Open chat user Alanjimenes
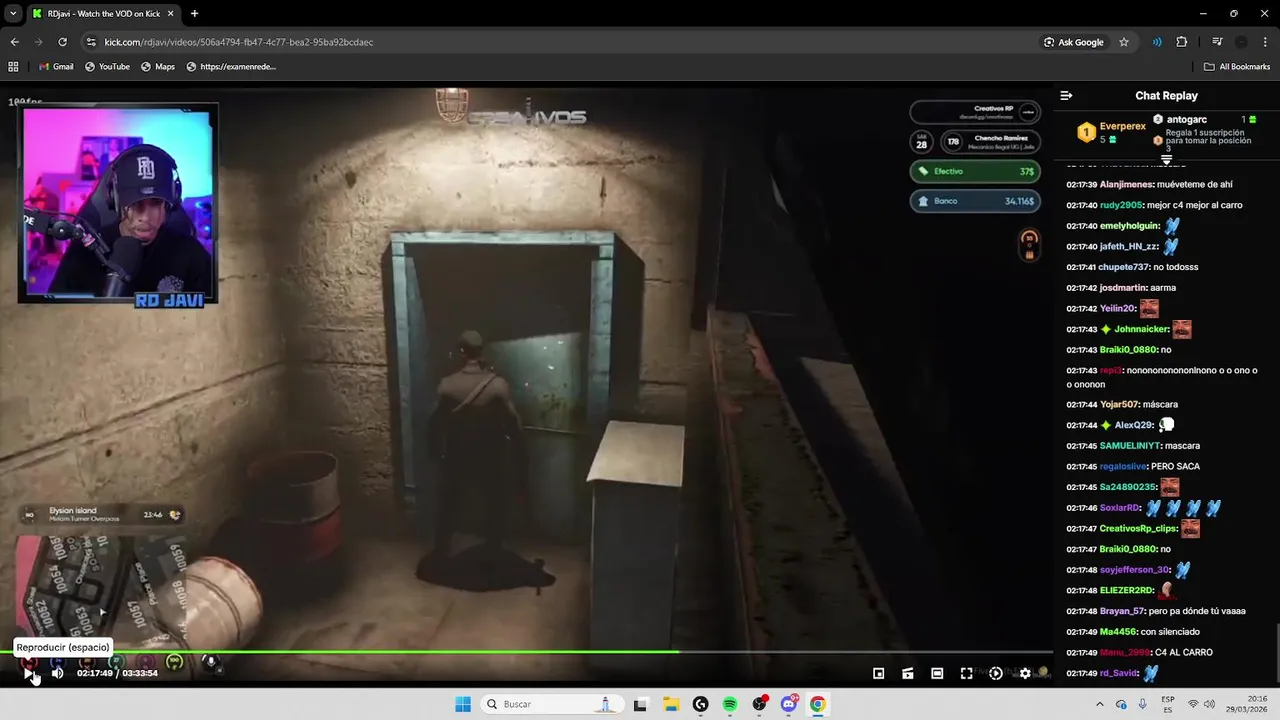This screenshot has width=1280, height=720. click(x=1126, y=184)
